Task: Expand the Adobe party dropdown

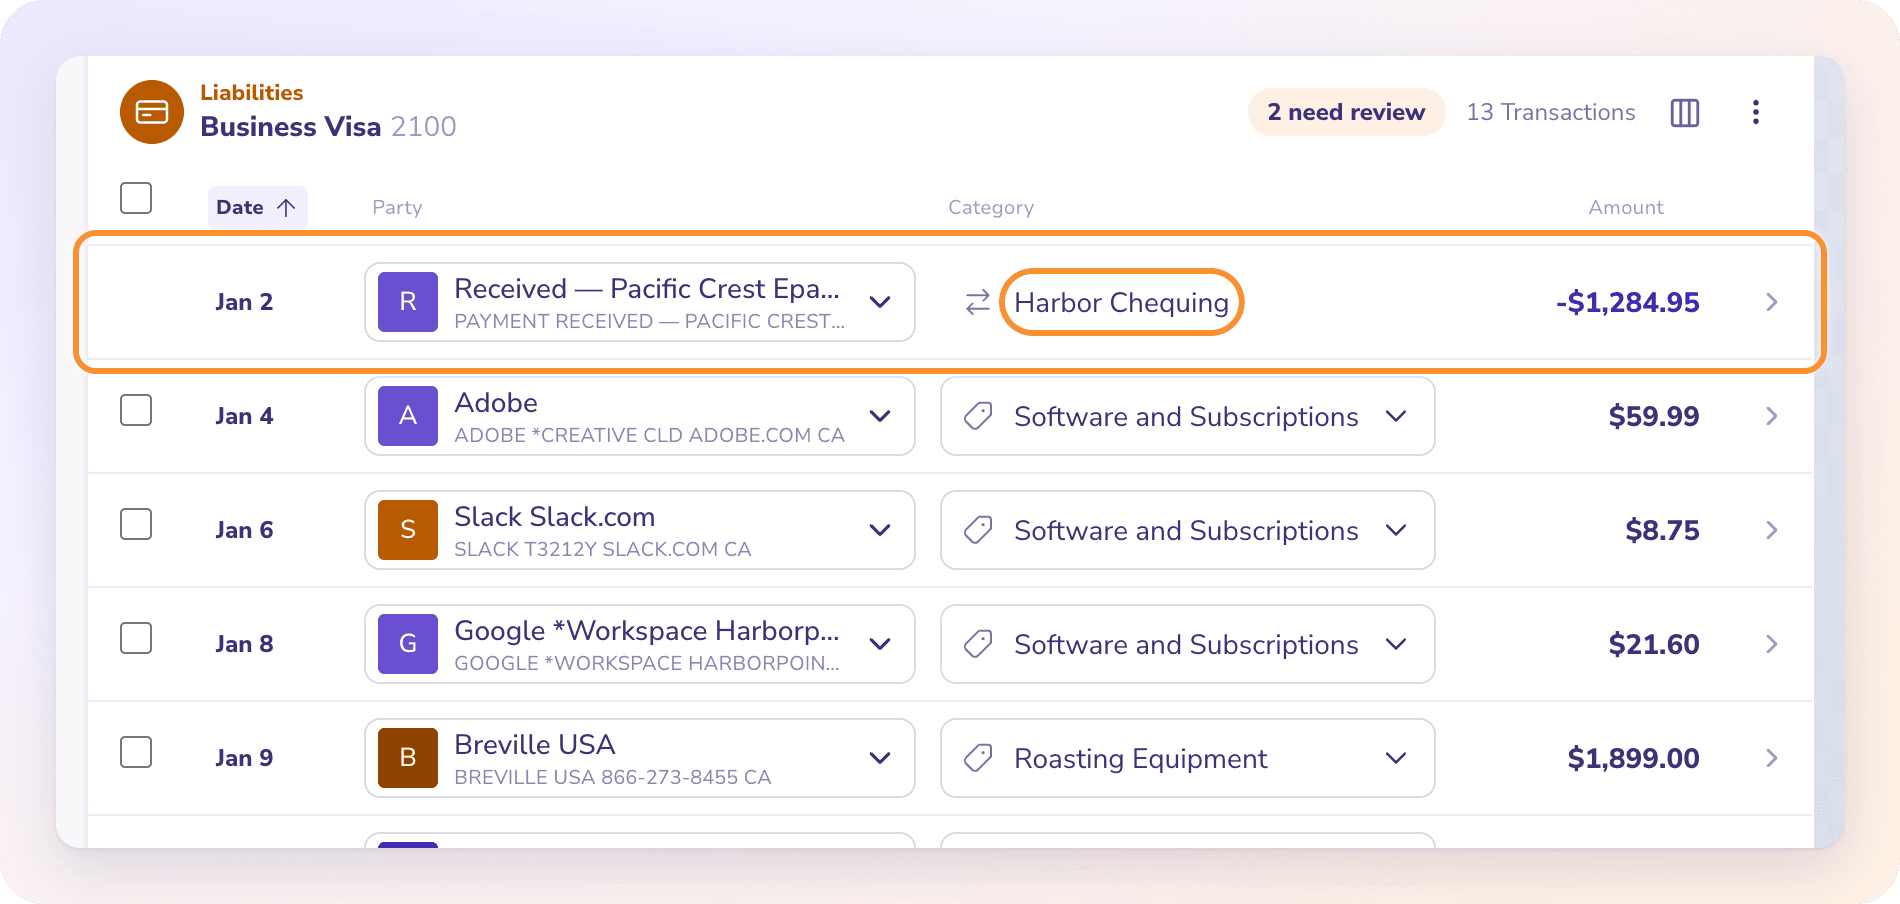Action: (880, 416)
